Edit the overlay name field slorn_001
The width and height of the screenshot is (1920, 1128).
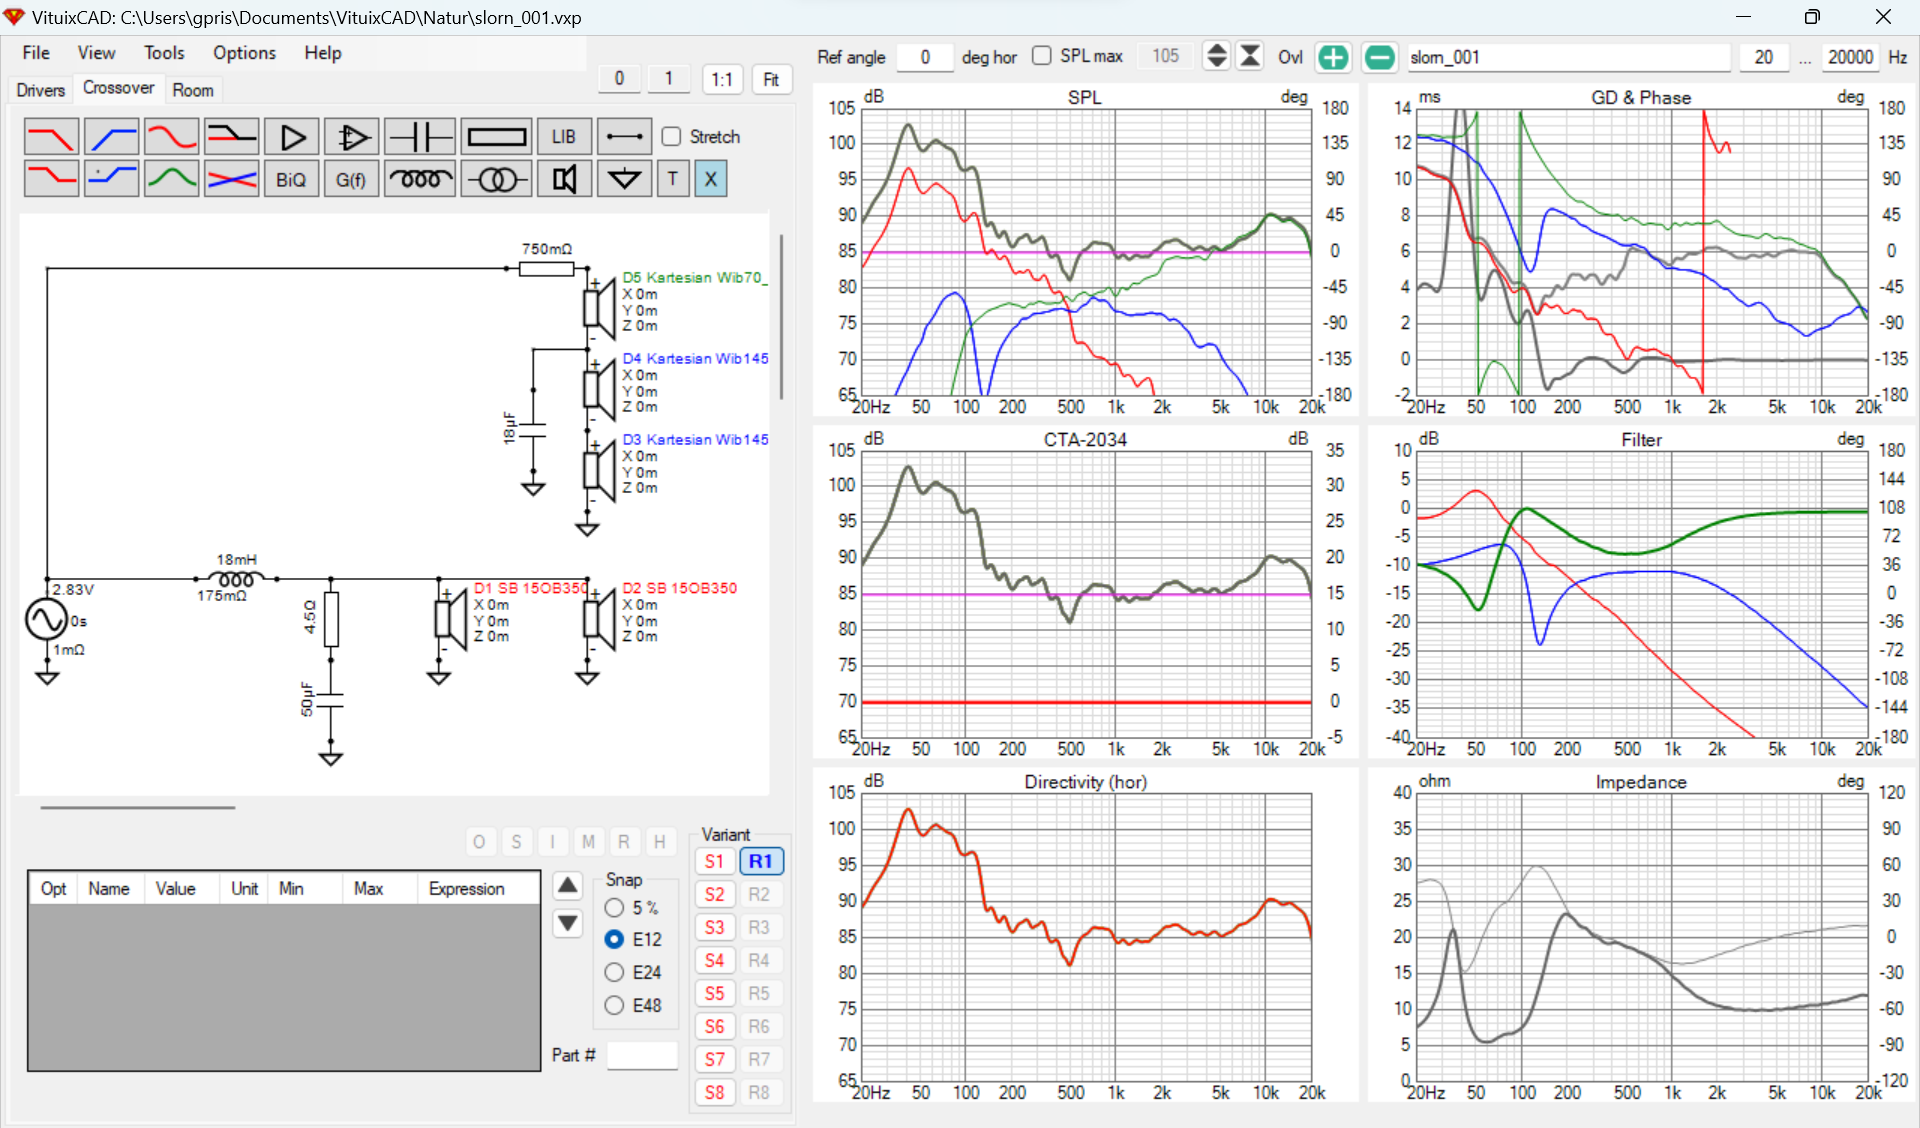pos(1568,57)
